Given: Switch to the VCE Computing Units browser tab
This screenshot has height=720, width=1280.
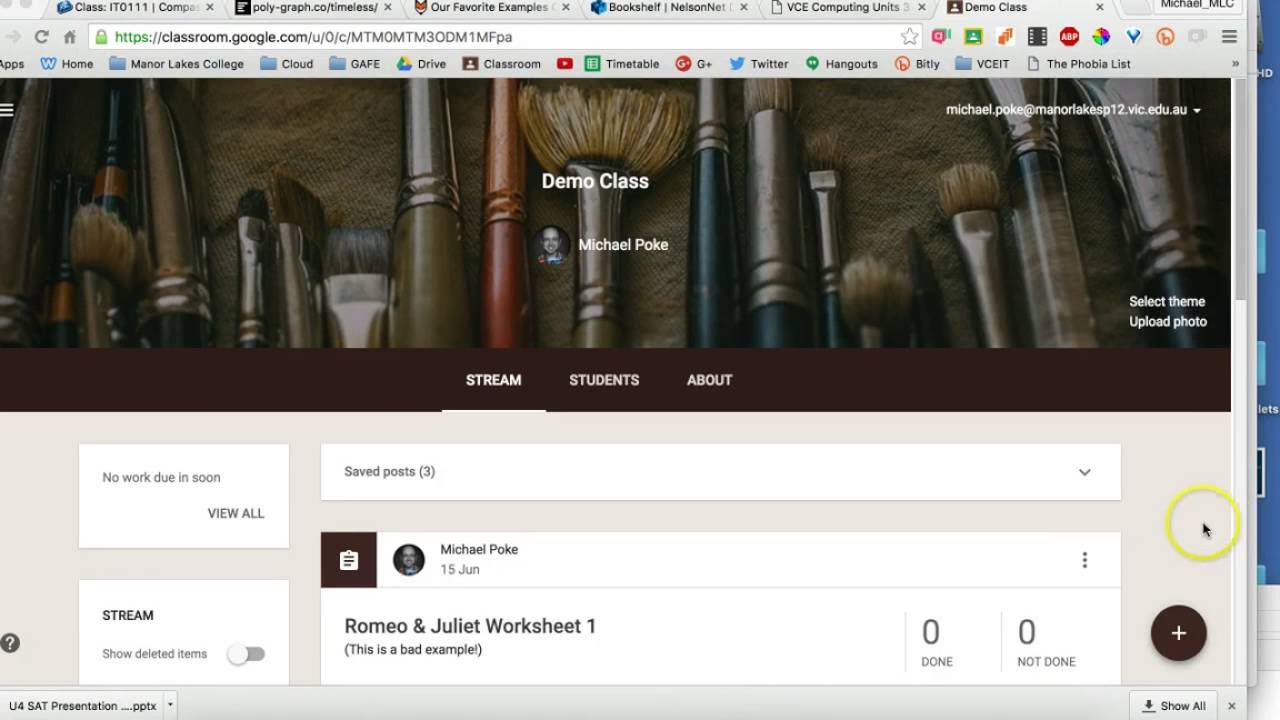Looking at the screenshot, I should 846,7.
